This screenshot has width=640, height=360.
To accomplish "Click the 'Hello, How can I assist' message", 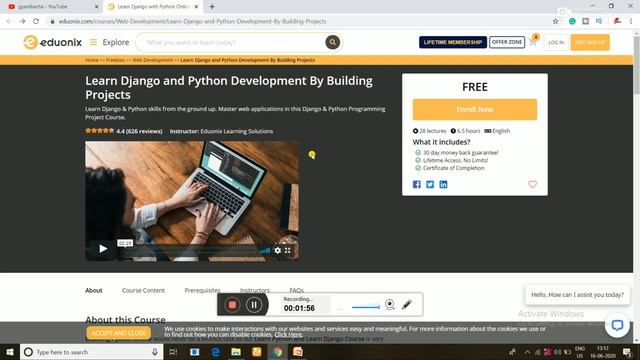I will [577, 295].
